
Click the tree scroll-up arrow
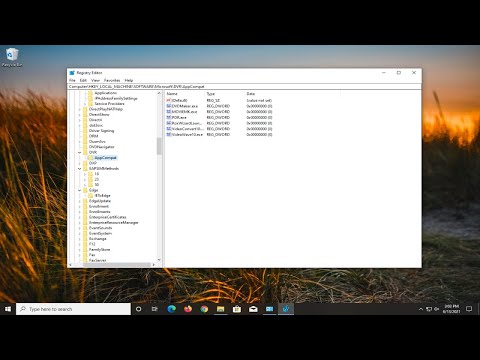[159, 93]
